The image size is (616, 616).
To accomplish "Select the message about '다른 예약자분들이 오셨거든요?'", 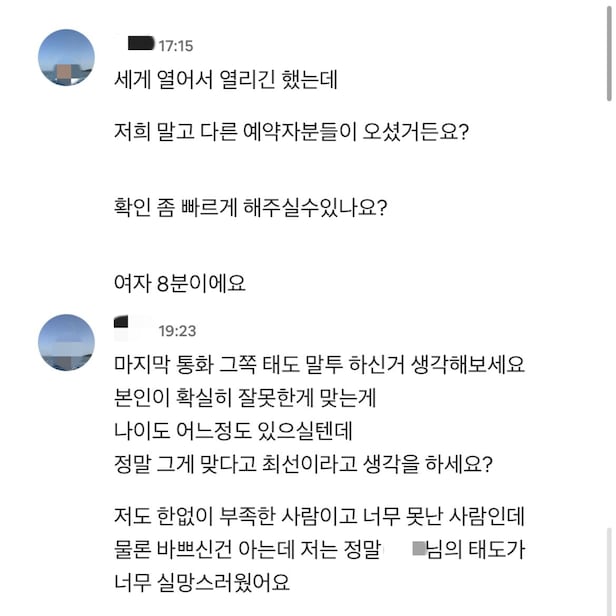I will [x=291, y=131].
